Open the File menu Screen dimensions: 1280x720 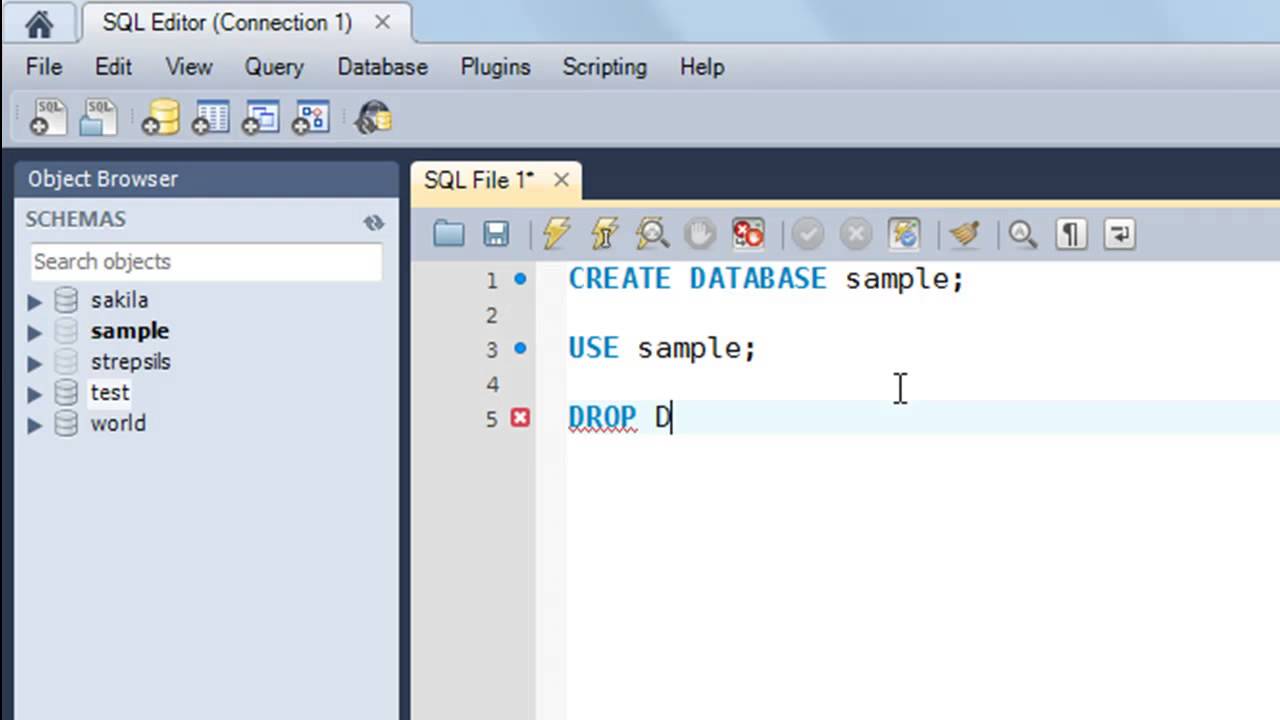(x=44, y=67)
